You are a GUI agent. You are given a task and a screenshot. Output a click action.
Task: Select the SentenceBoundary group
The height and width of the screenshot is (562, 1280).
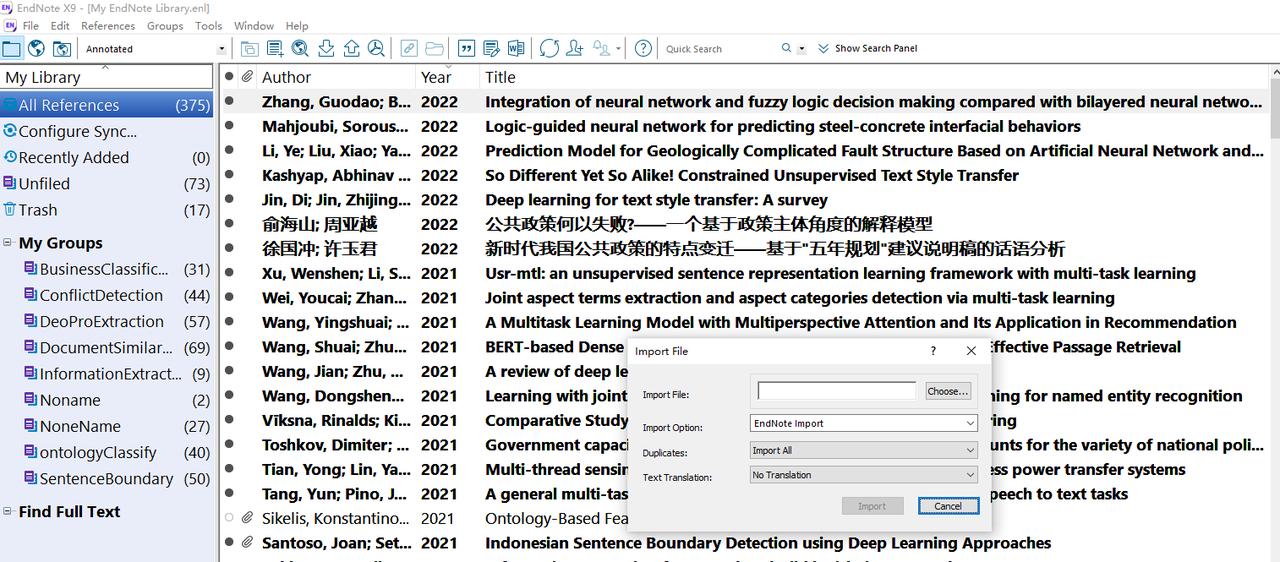tap(106, 479)
